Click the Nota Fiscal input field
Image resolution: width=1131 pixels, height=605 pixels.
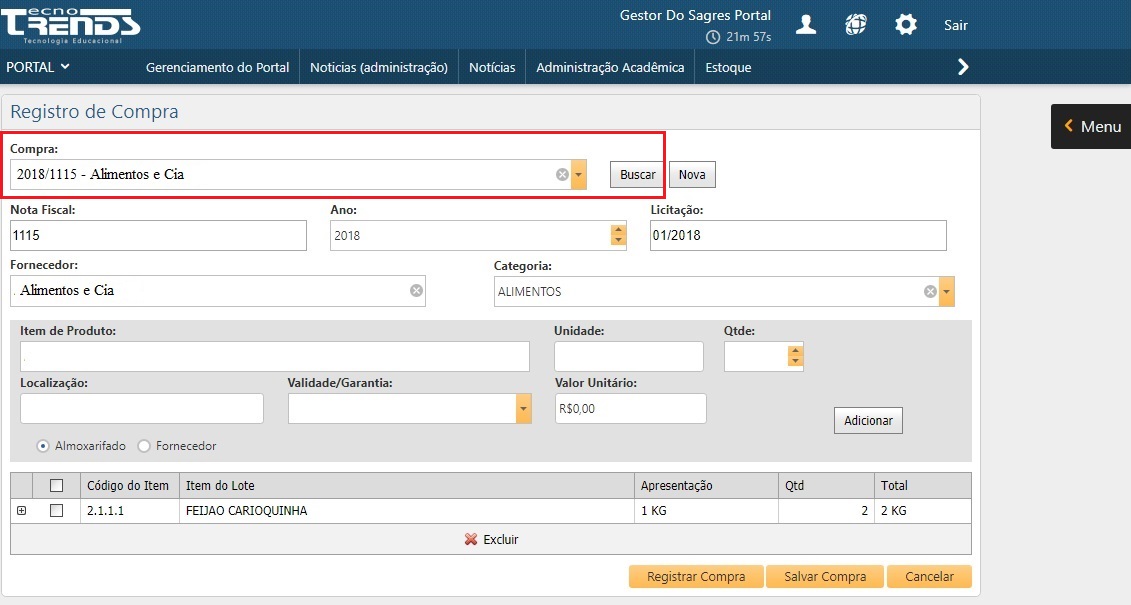click(x=158, y=235)
